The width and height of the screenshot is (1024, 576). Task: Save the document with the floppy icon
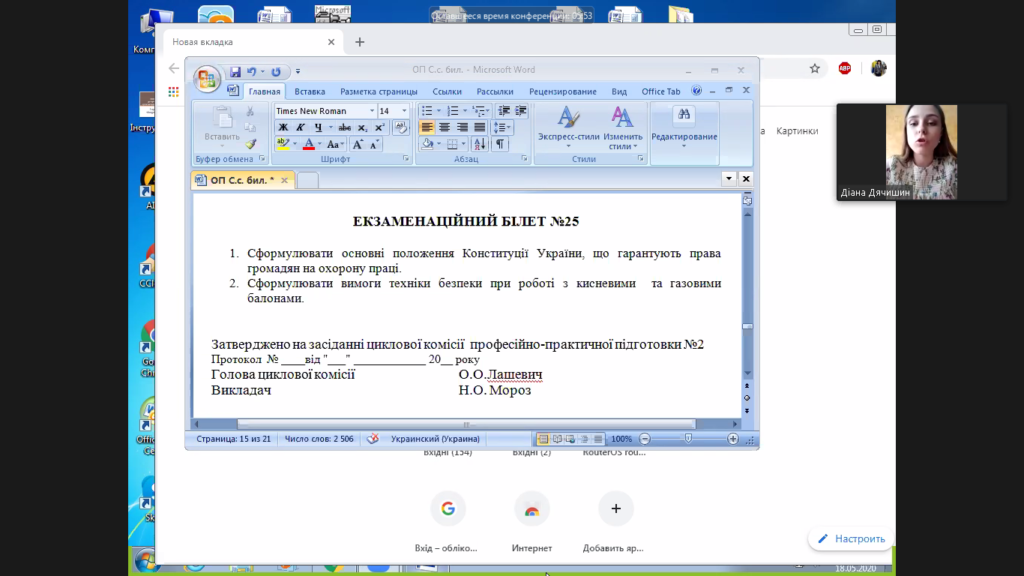point(235,72)
